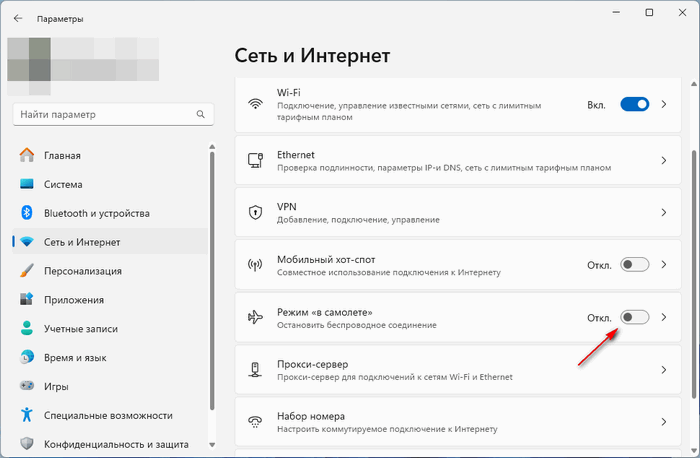Image resolution: width=700 pixels, height=458 pixels.
Task: Click the airplane mode icon
Action: (x=255, y=318)
